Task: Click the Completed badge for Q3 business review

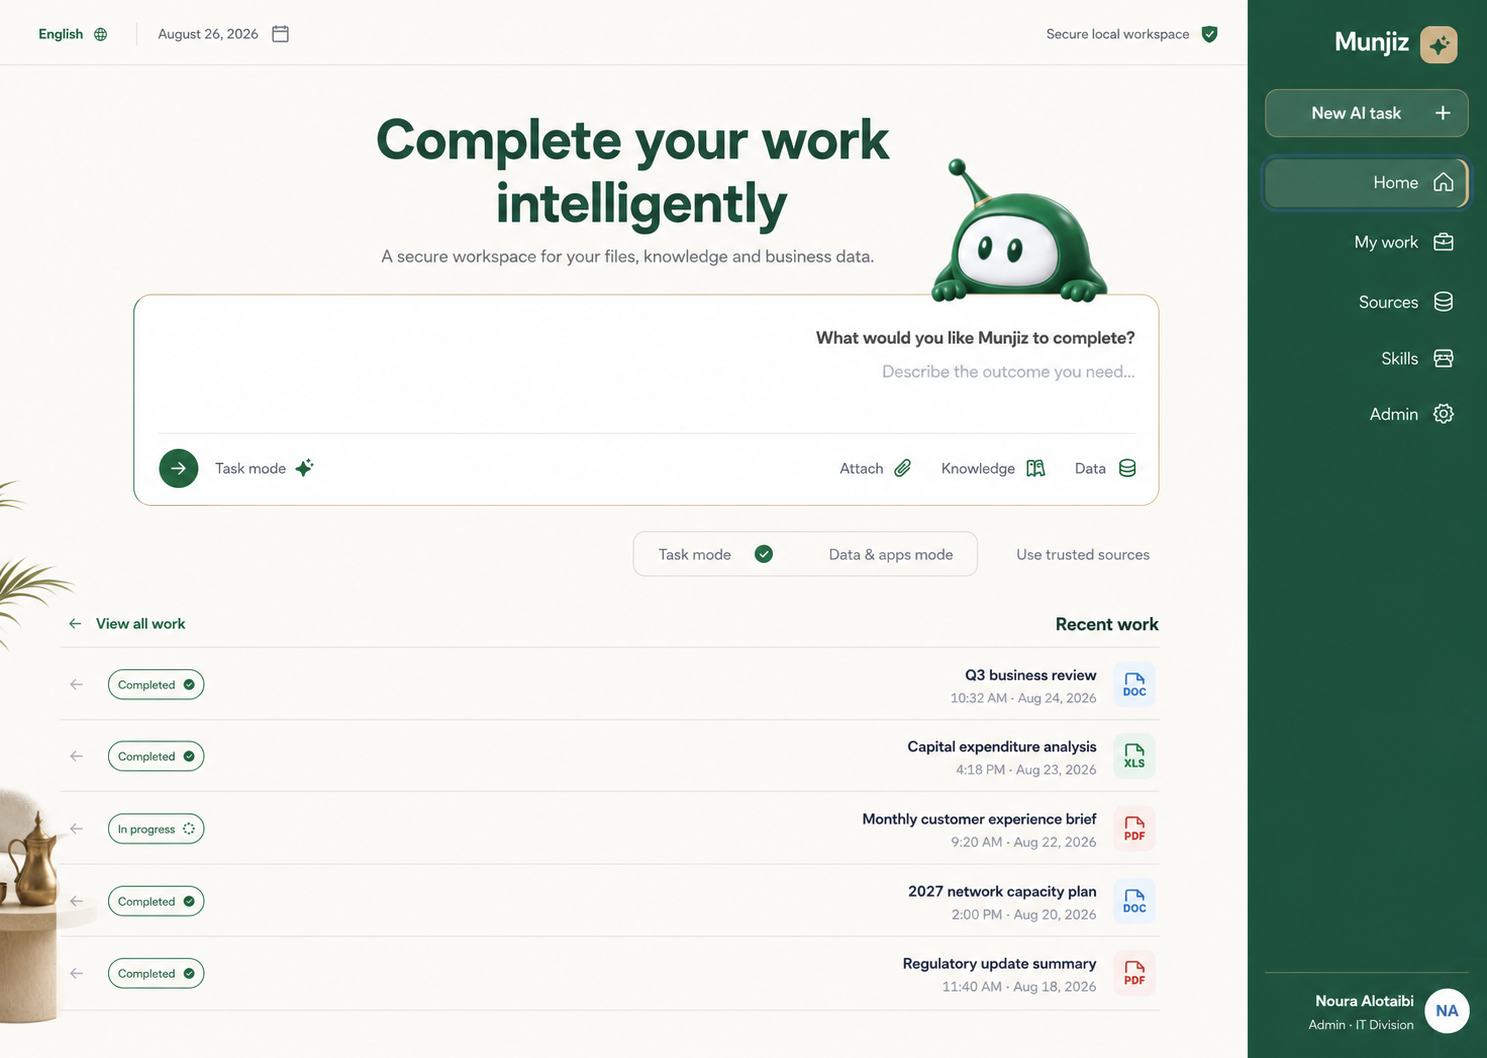Action: coord(156,685)
